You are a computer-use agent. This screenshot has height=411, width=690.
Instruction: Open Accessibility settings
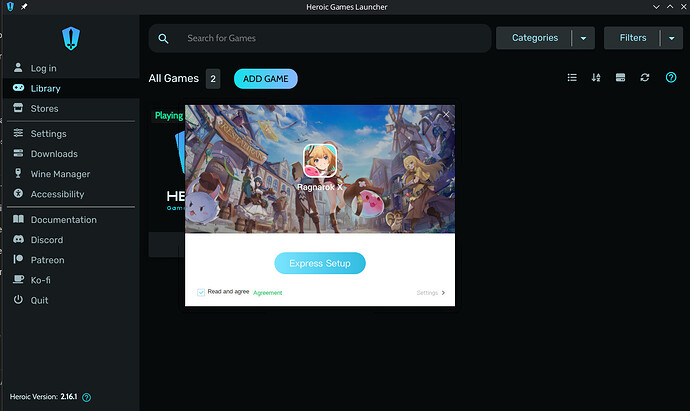(x=57, y=194)
